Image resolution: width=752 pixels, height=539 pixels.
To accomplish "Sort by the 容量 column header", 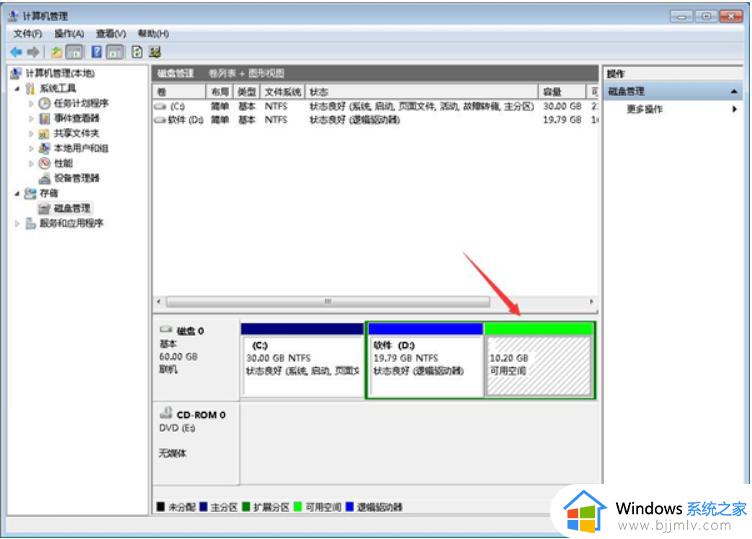I will coord(563,92).
